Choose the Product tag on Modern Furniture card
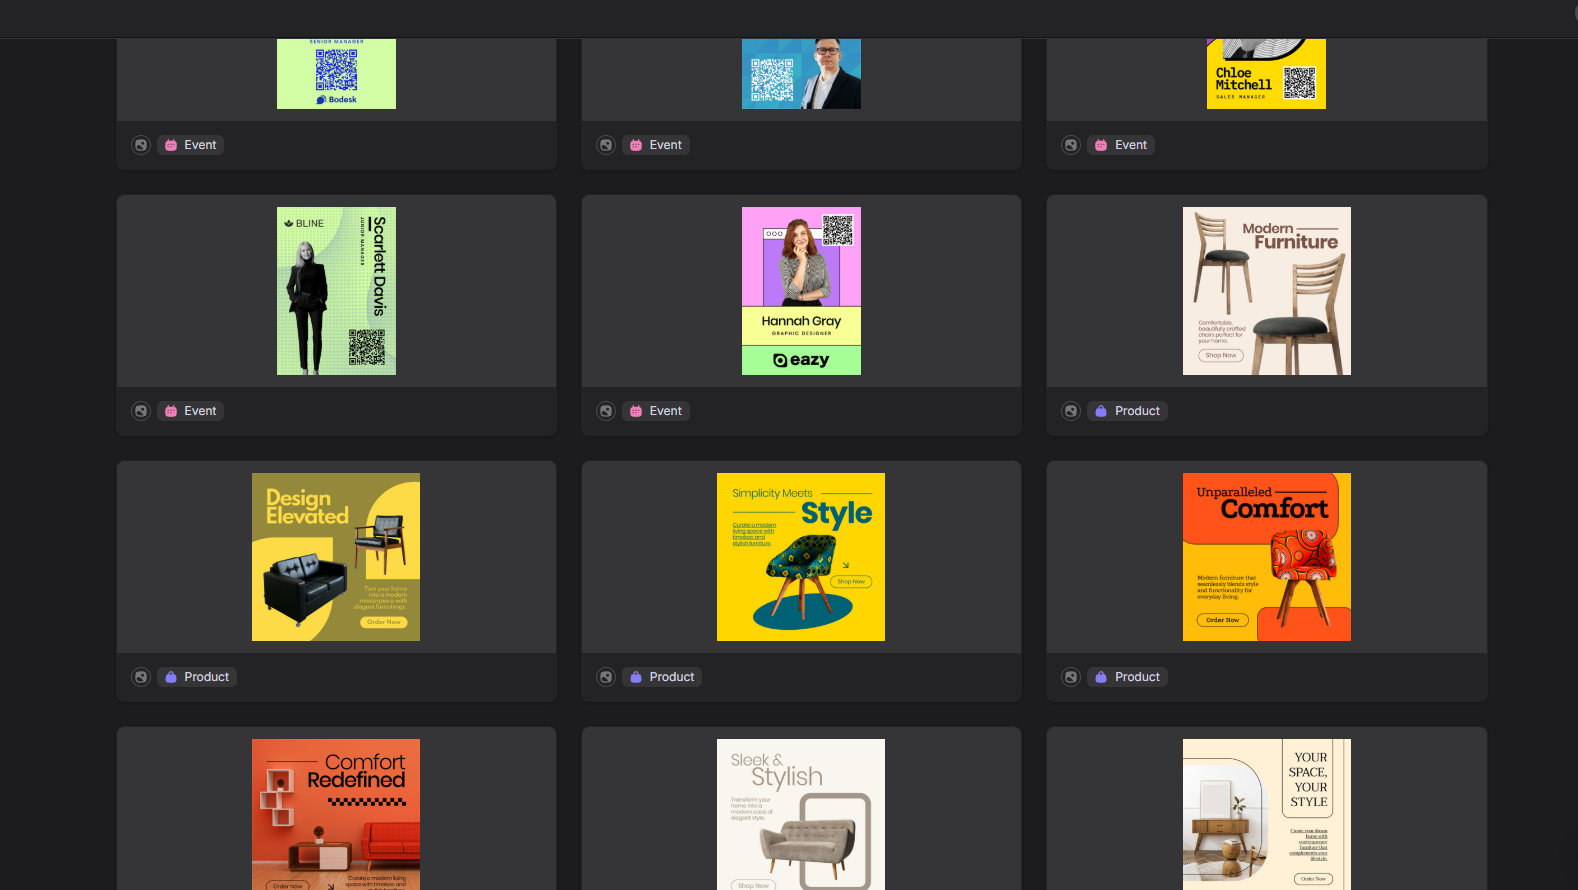 [1128, 411]
